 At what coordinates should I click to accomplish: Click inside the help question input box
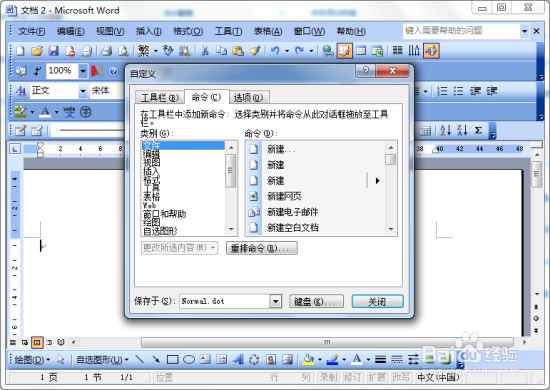click(x=461, y=31)
